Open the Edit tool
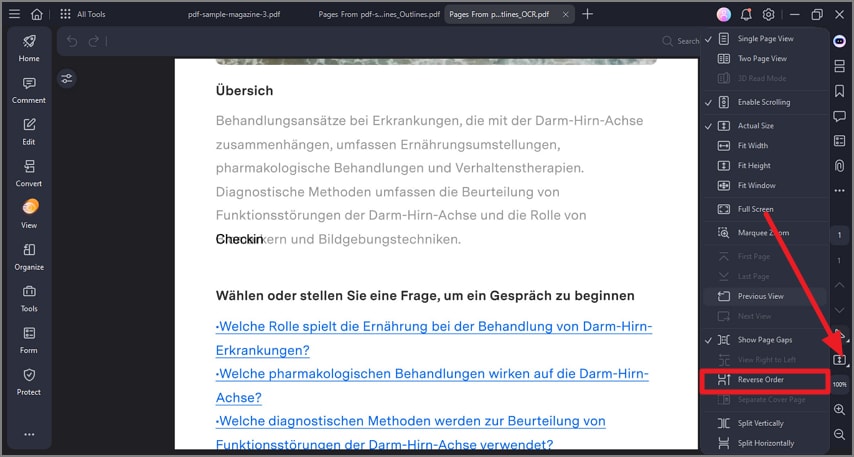Viewport: 854px width, 457px height. tap(29, 132)
